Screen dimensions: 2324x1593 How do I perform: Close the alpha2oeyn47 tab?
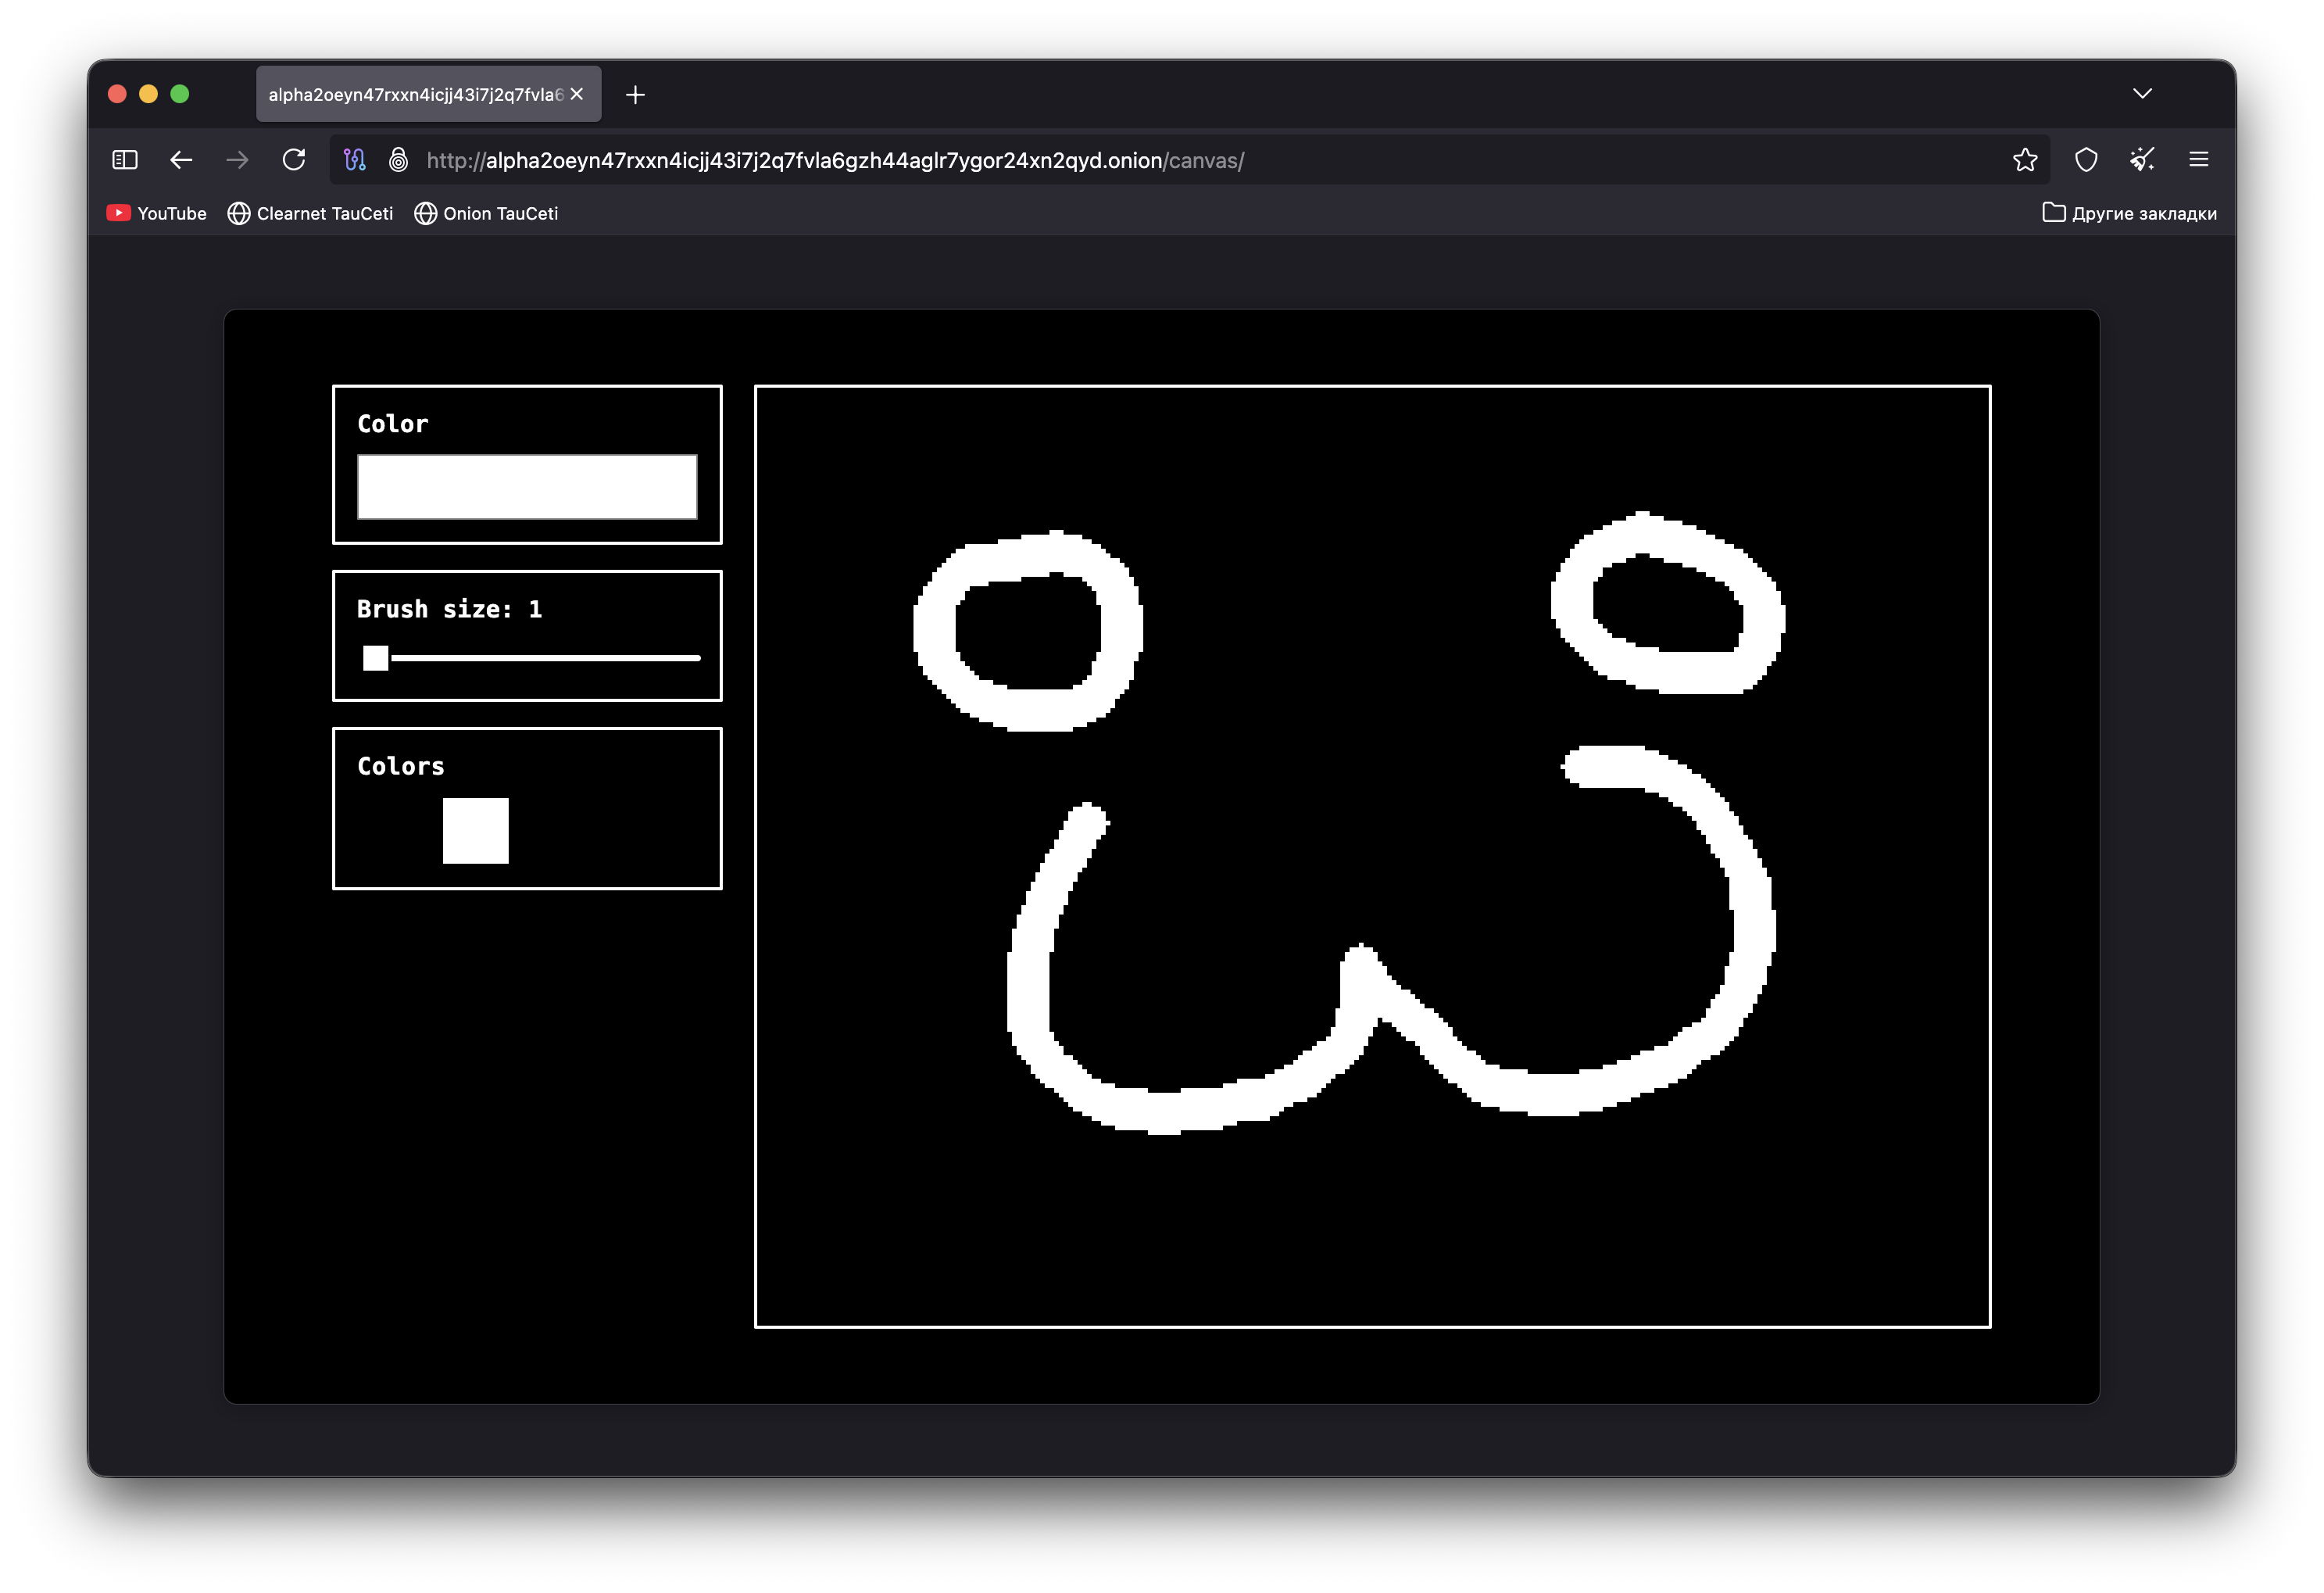tap(577, 94)
